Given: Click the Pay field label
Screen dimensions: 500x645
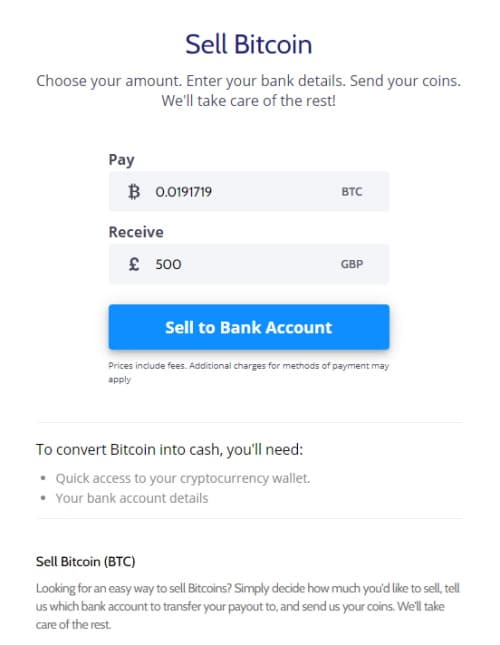Looking at the screenshot, I should pos(121,160).
